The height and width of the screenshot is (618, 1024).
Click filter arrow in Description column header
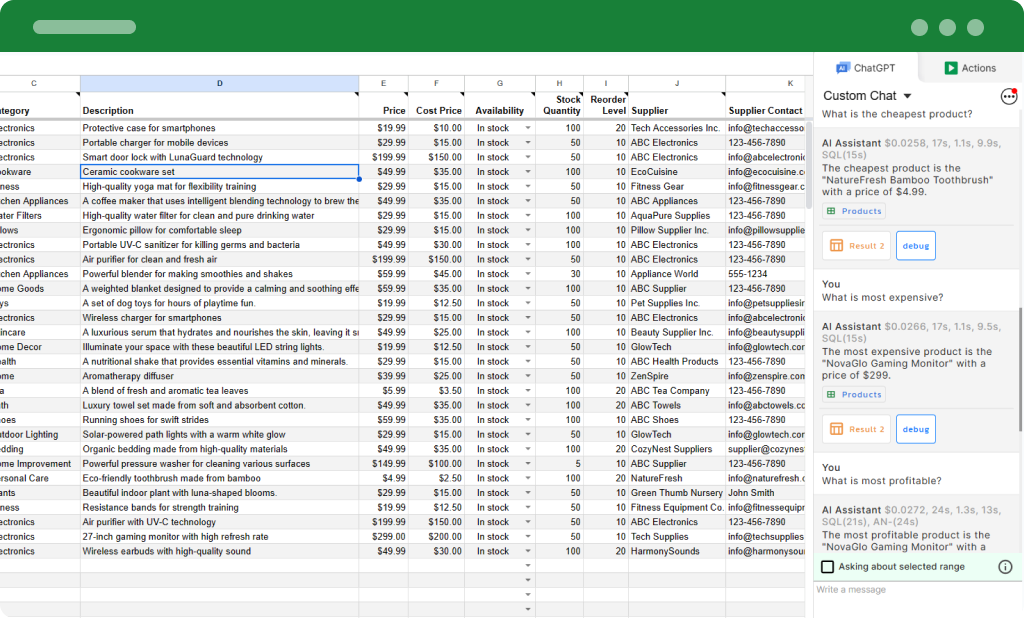pyautogui.click(x=355, y=95)
